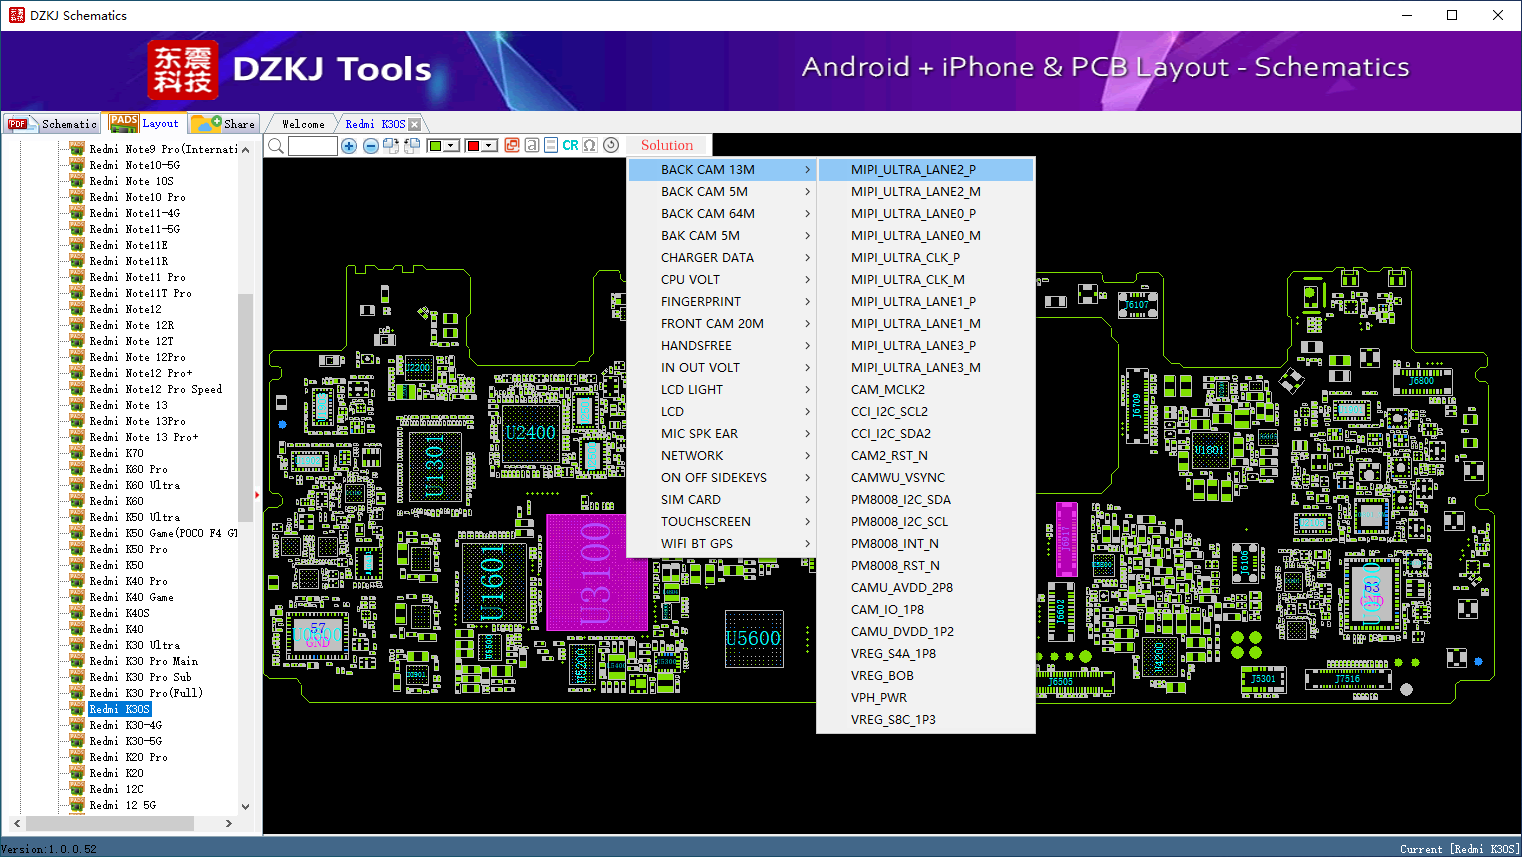The width and height of the screenshot is (1522, 857).
Task: Close the Redmi K30S tab
Action: pyautogui.click(x=415, y=125)
